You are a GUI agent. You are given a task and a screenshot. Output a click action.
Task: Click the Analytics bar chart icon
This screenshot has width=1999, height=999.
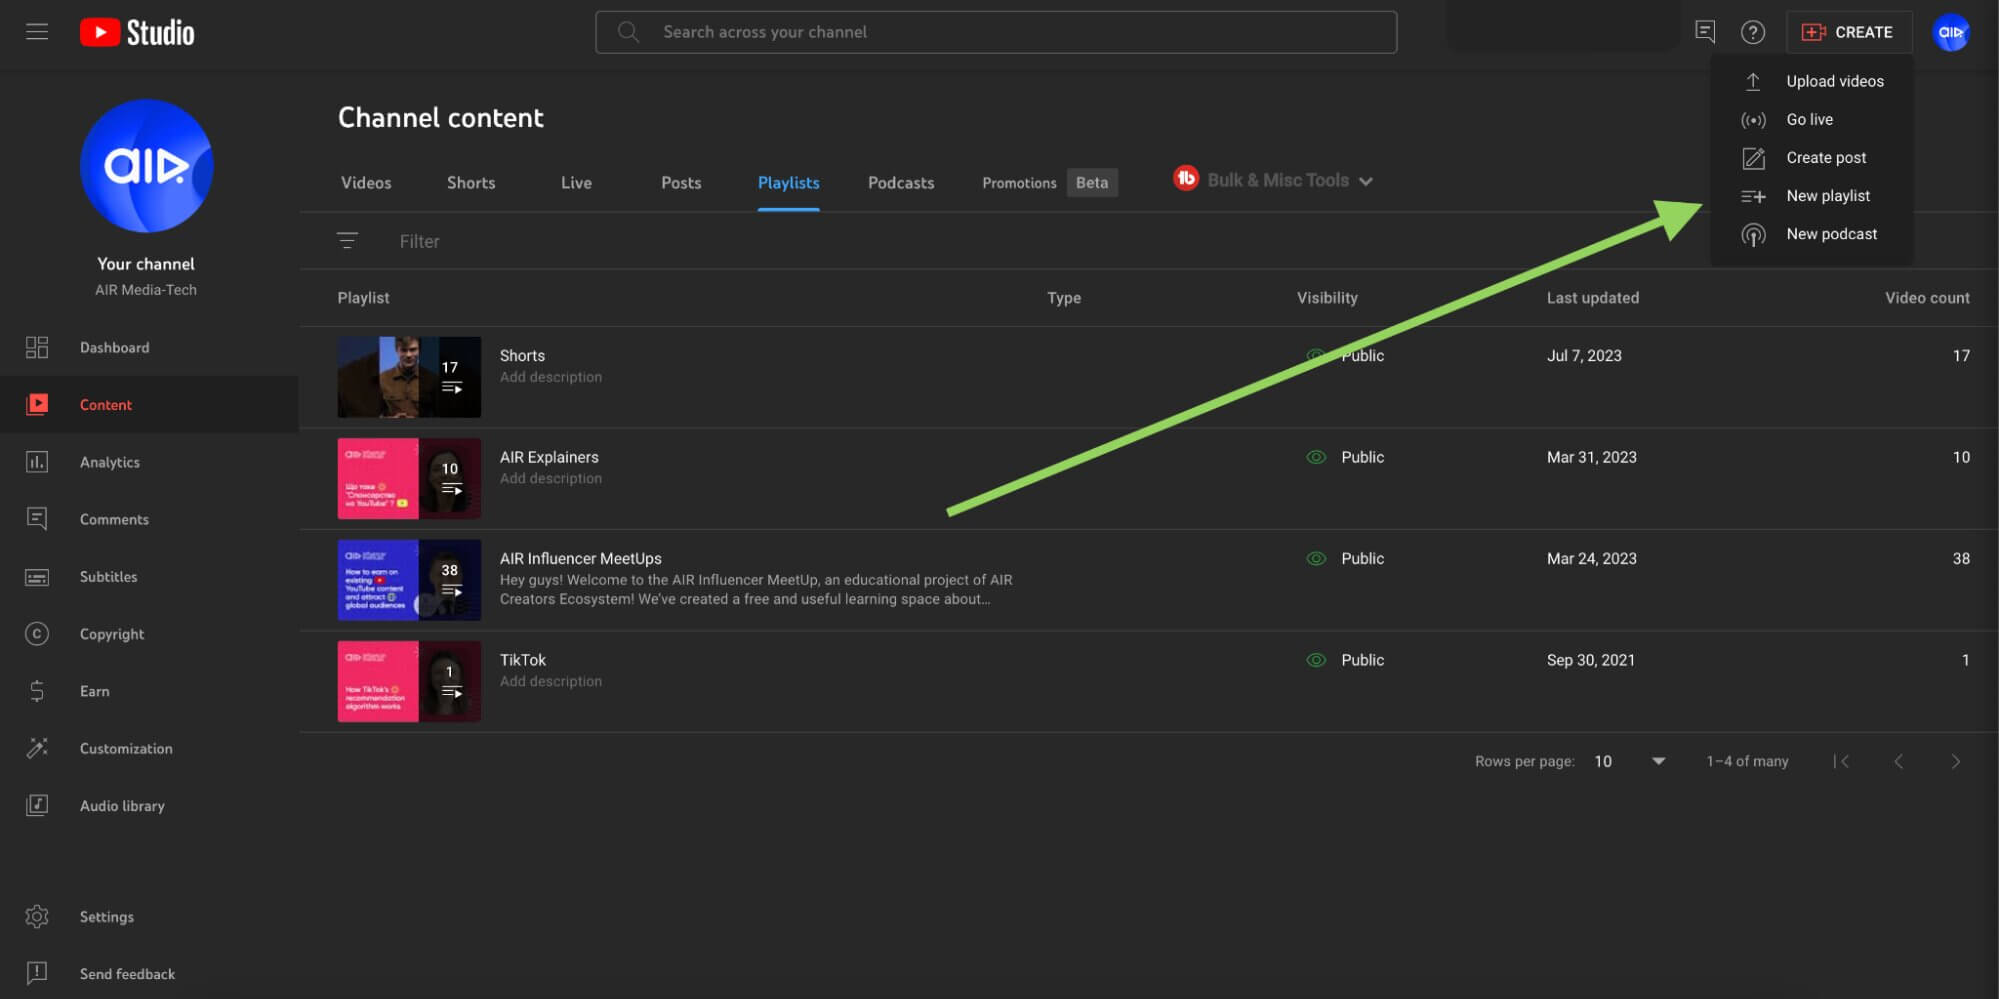(x=37, y=462)
